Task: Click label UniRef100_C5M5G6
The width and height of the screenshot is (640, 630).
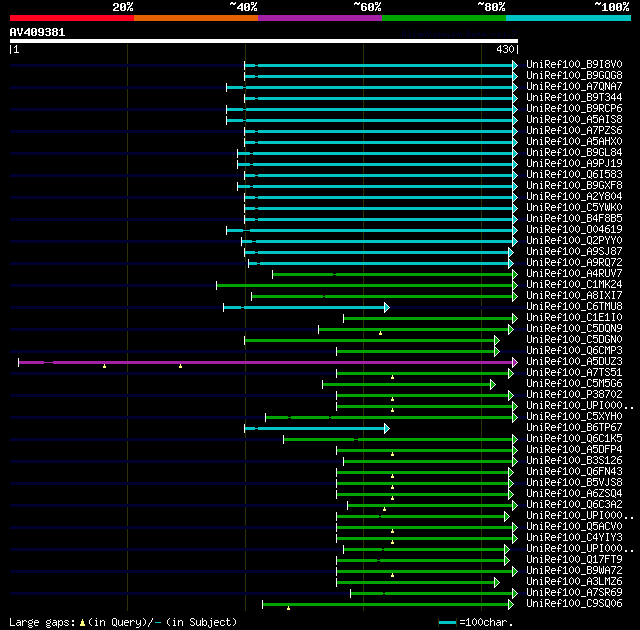Action: [574, 384]
